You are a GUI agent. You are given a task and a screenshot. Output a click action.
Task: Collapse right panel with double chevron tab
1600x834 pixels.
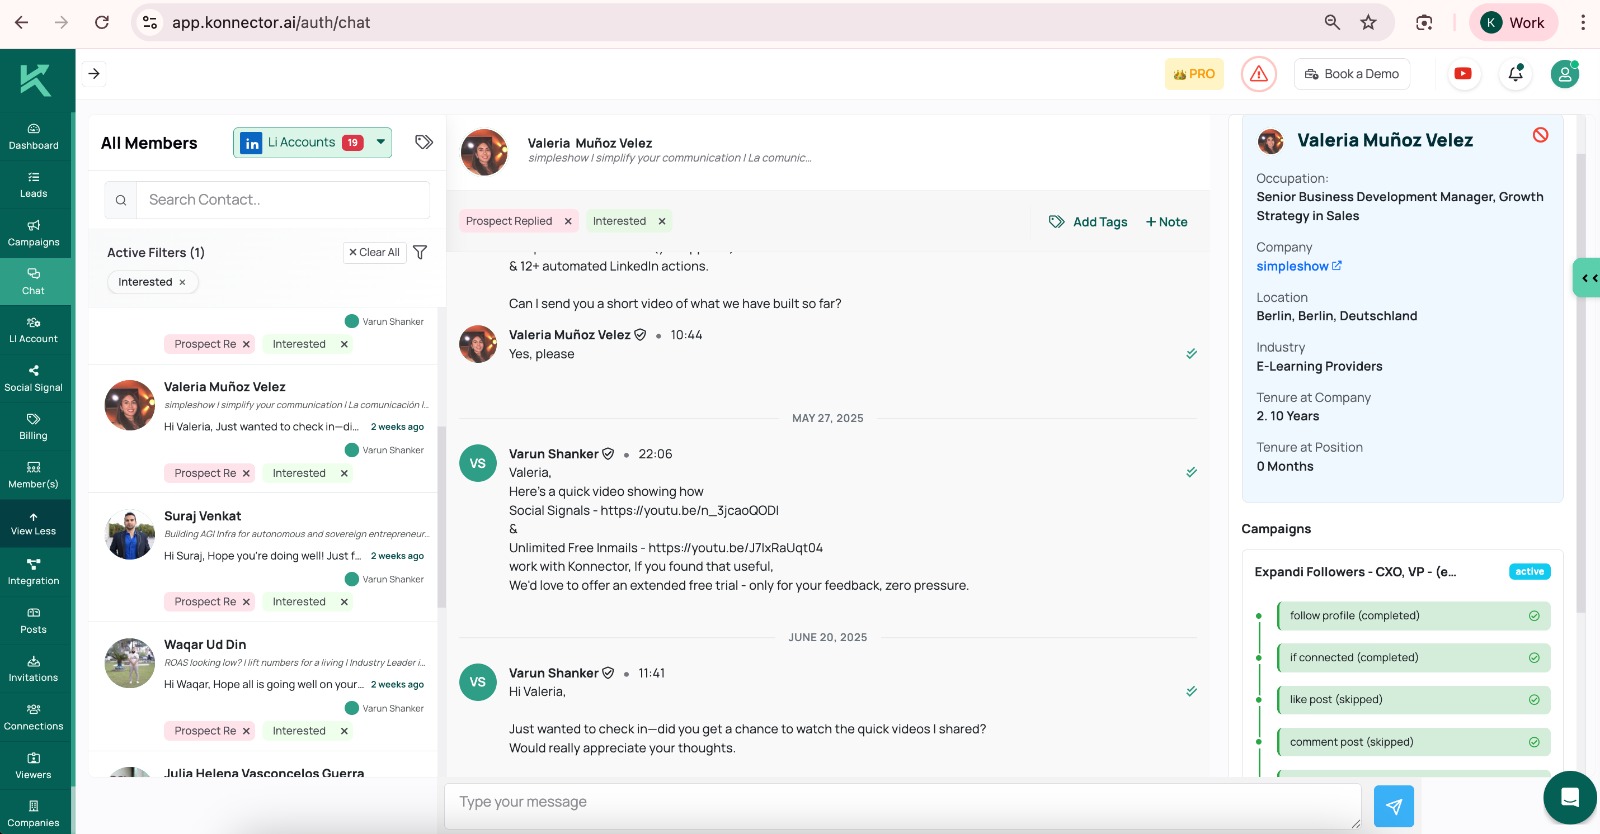click(1587, 278)
